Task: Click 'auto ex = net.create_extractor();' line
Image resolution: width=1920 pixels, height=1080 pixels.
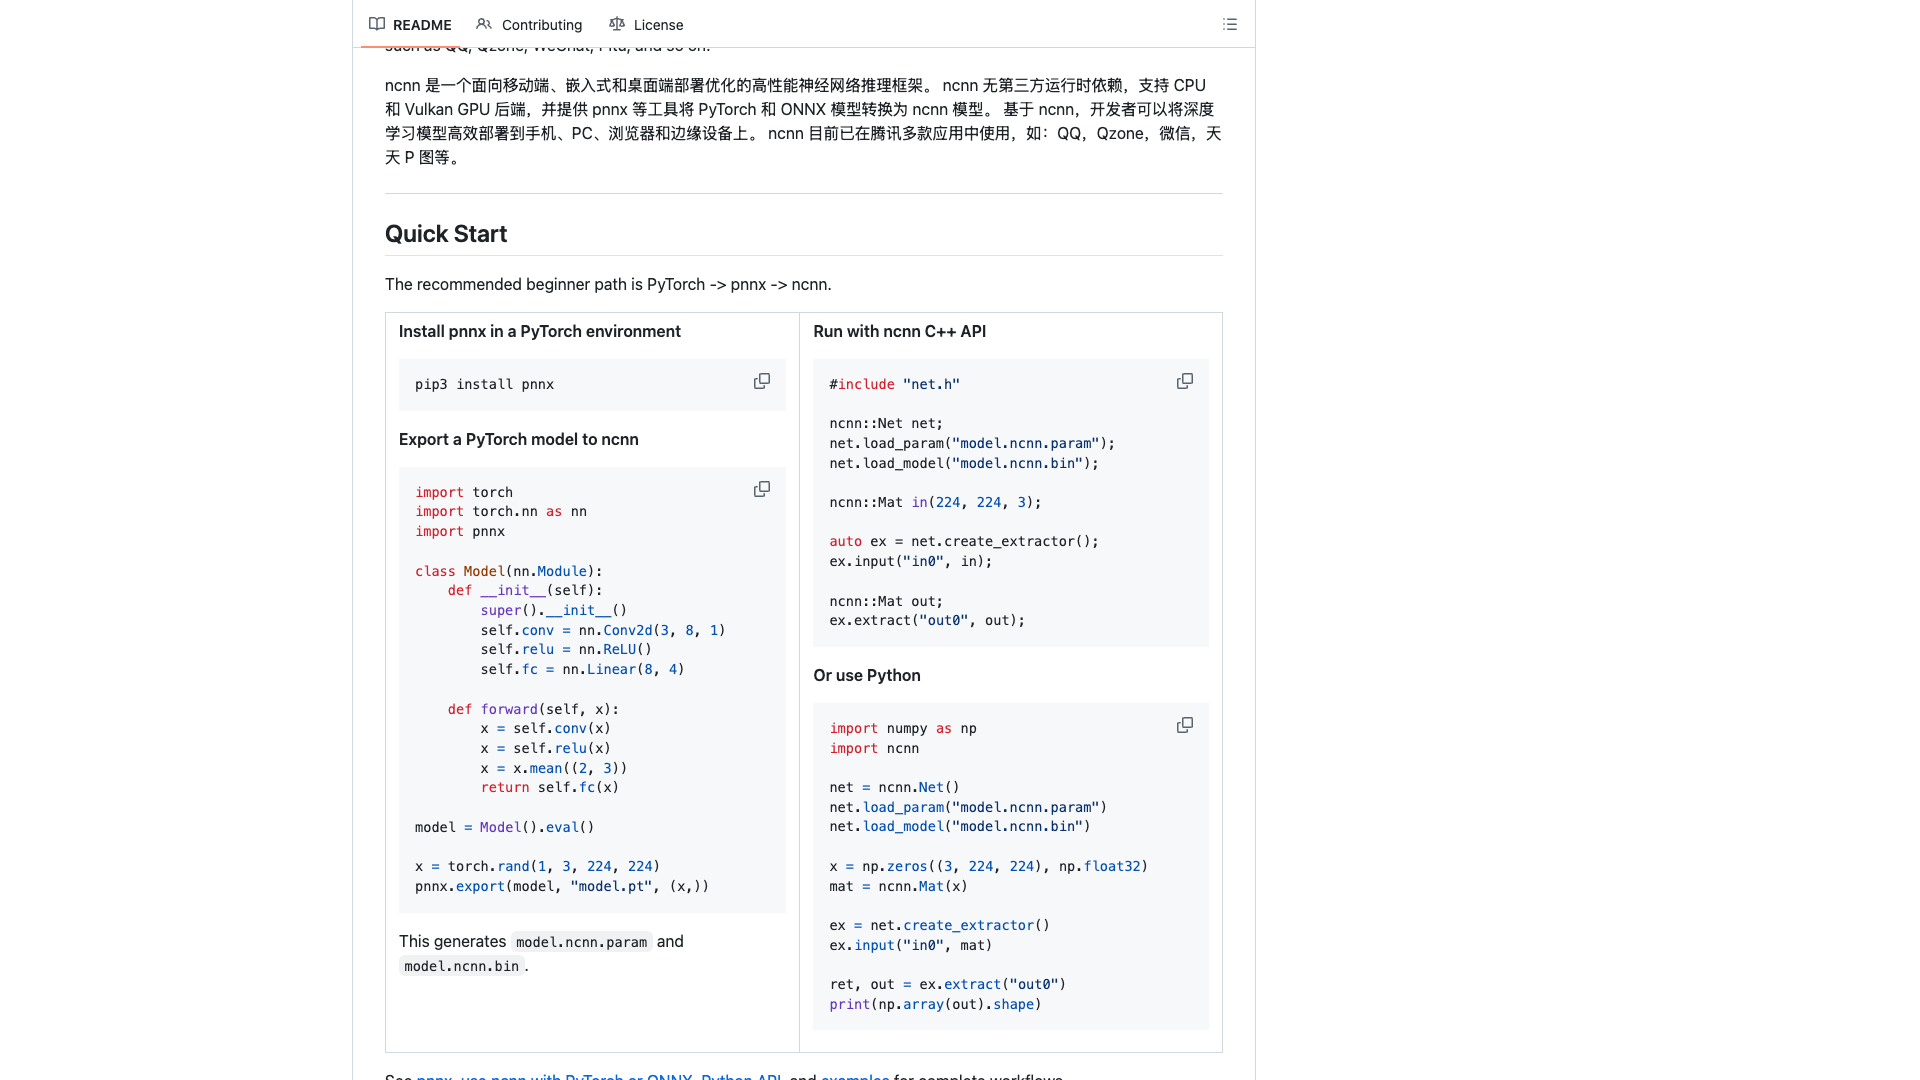Action: coord(964,541)
